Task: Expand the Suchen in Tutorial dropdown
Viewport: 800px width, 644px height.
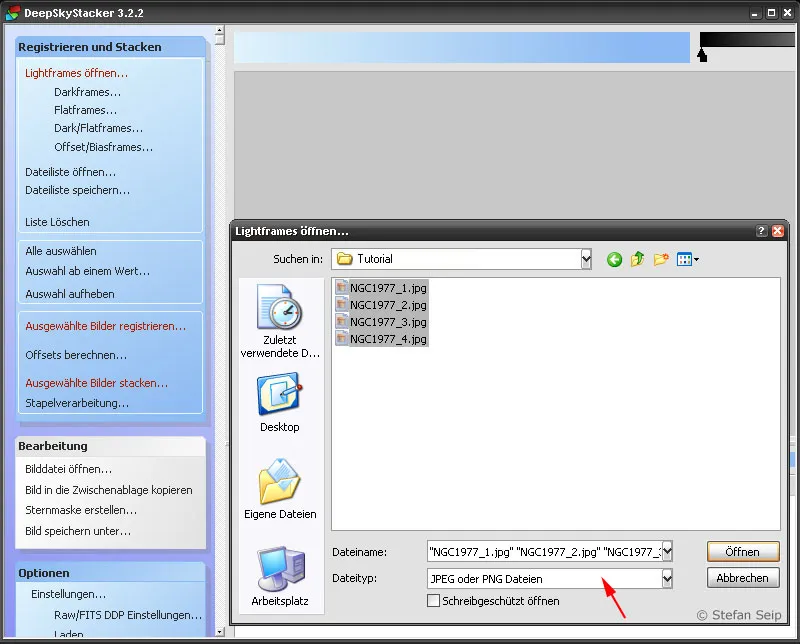Action: pos(586,259)
